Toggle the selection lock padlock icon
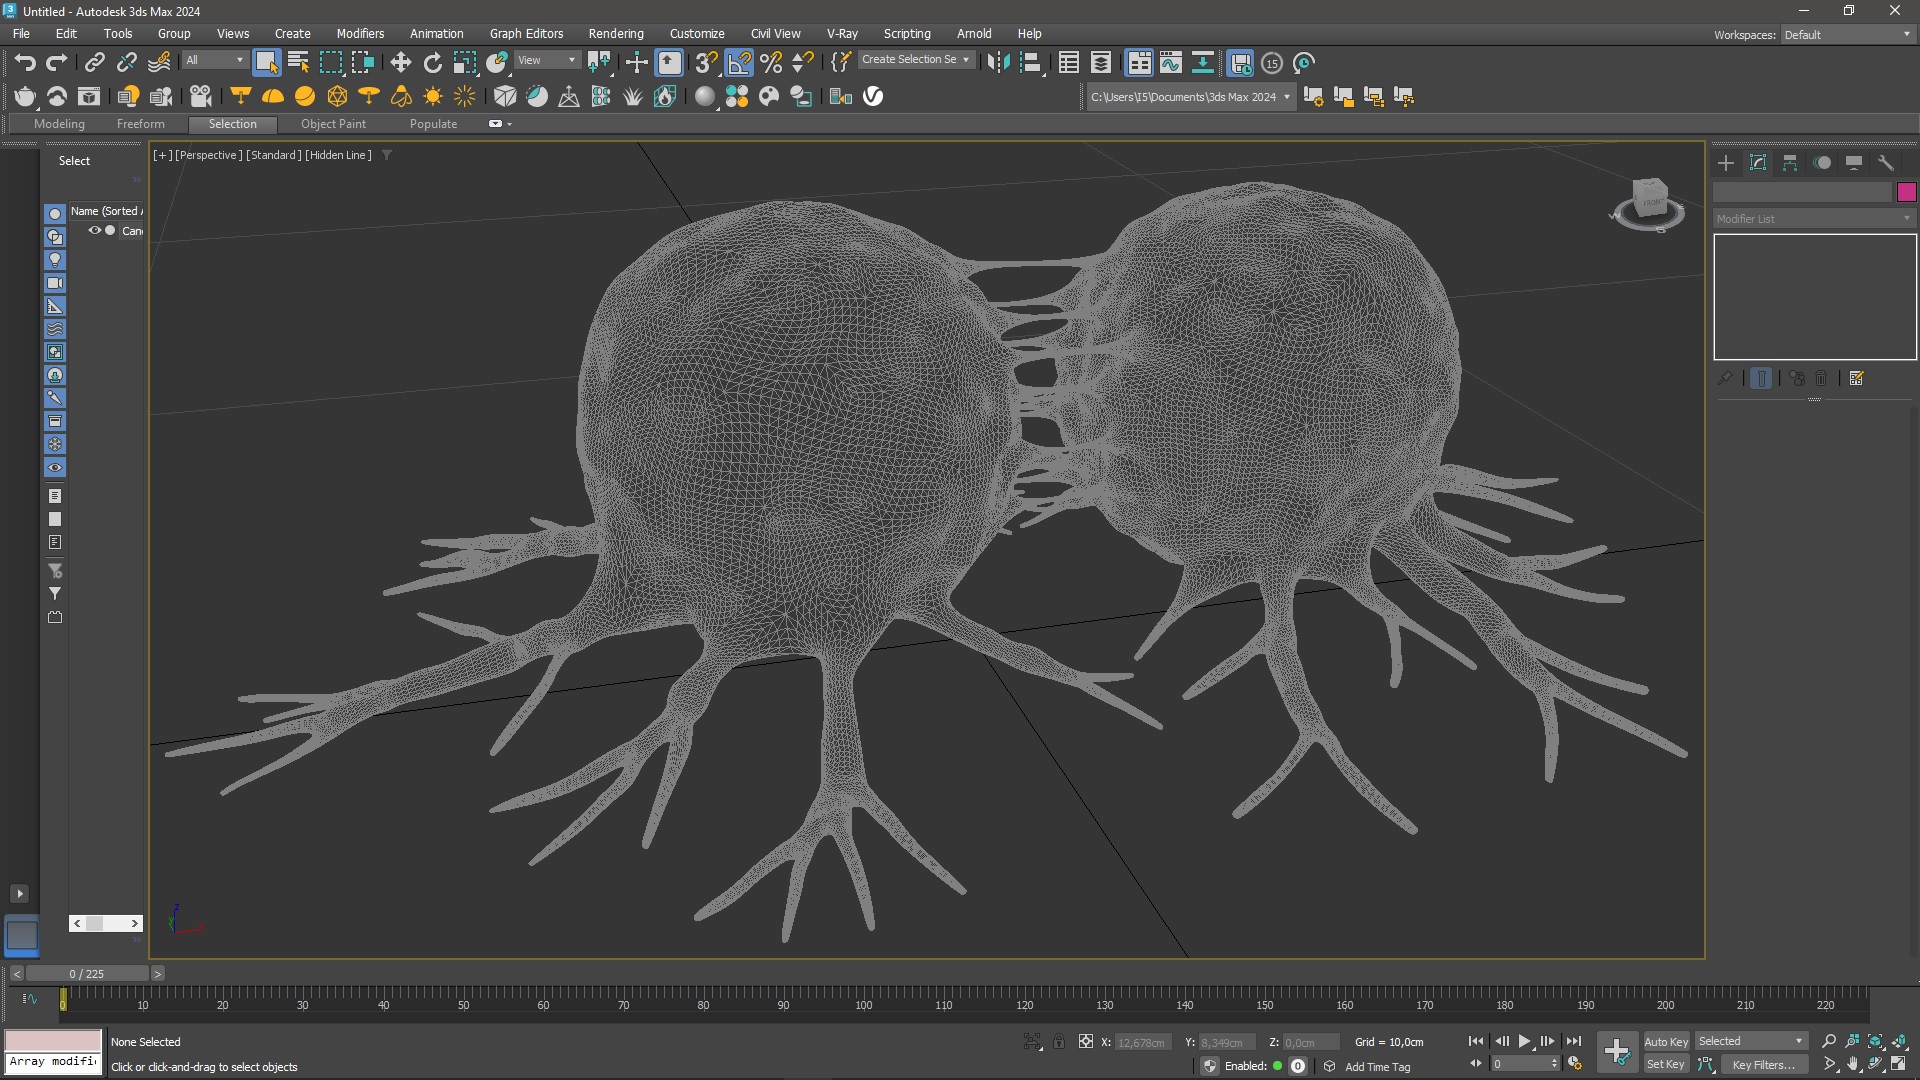 (x=1059, y=1042)
